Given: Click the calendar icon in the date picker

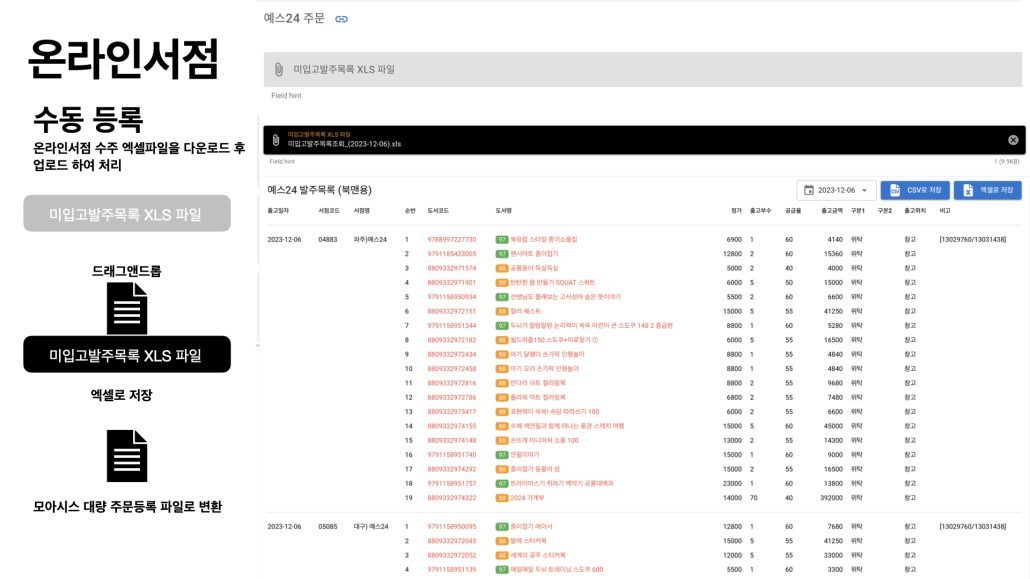Looking at the screenshot, I should (807, 190).
